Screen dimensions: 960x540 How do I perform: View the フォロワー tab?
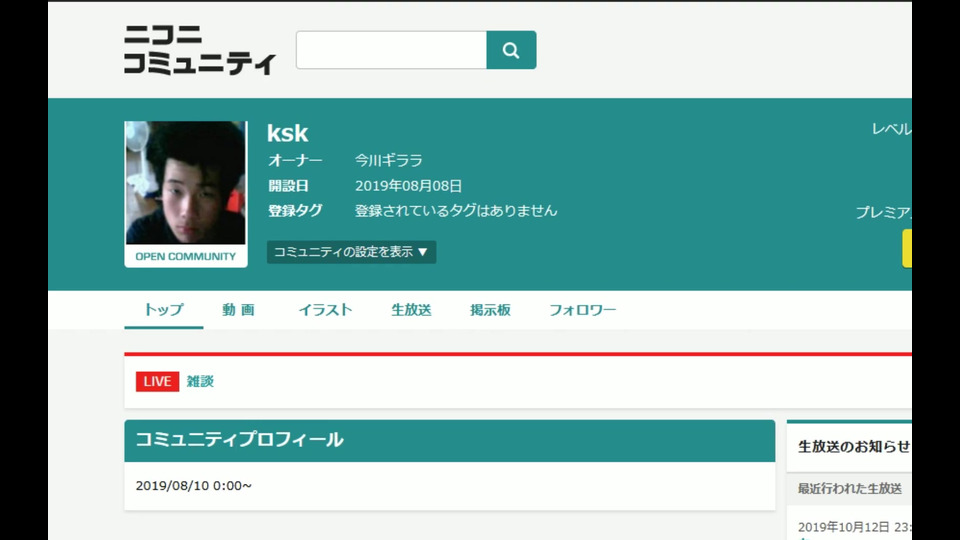click(x=582, y=310)
